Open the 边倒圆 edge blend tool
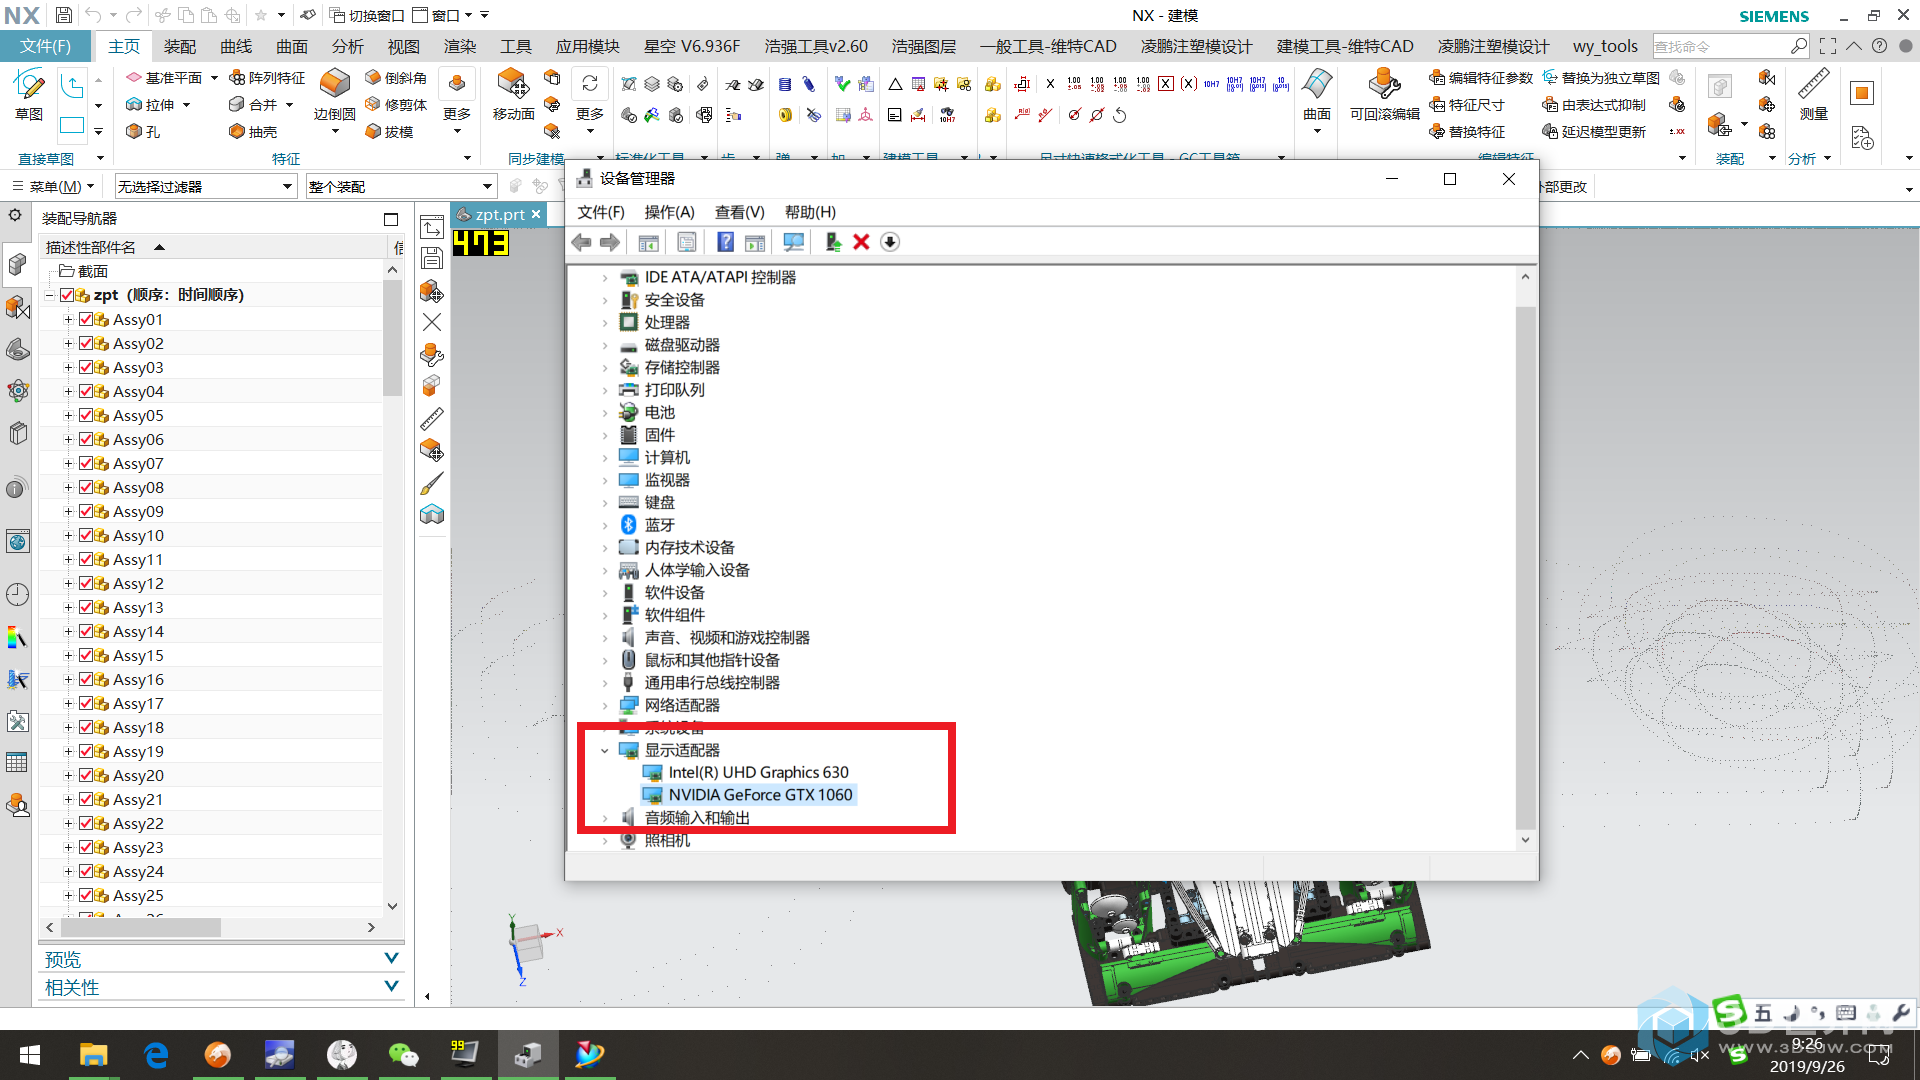 (x=334, y=97)
